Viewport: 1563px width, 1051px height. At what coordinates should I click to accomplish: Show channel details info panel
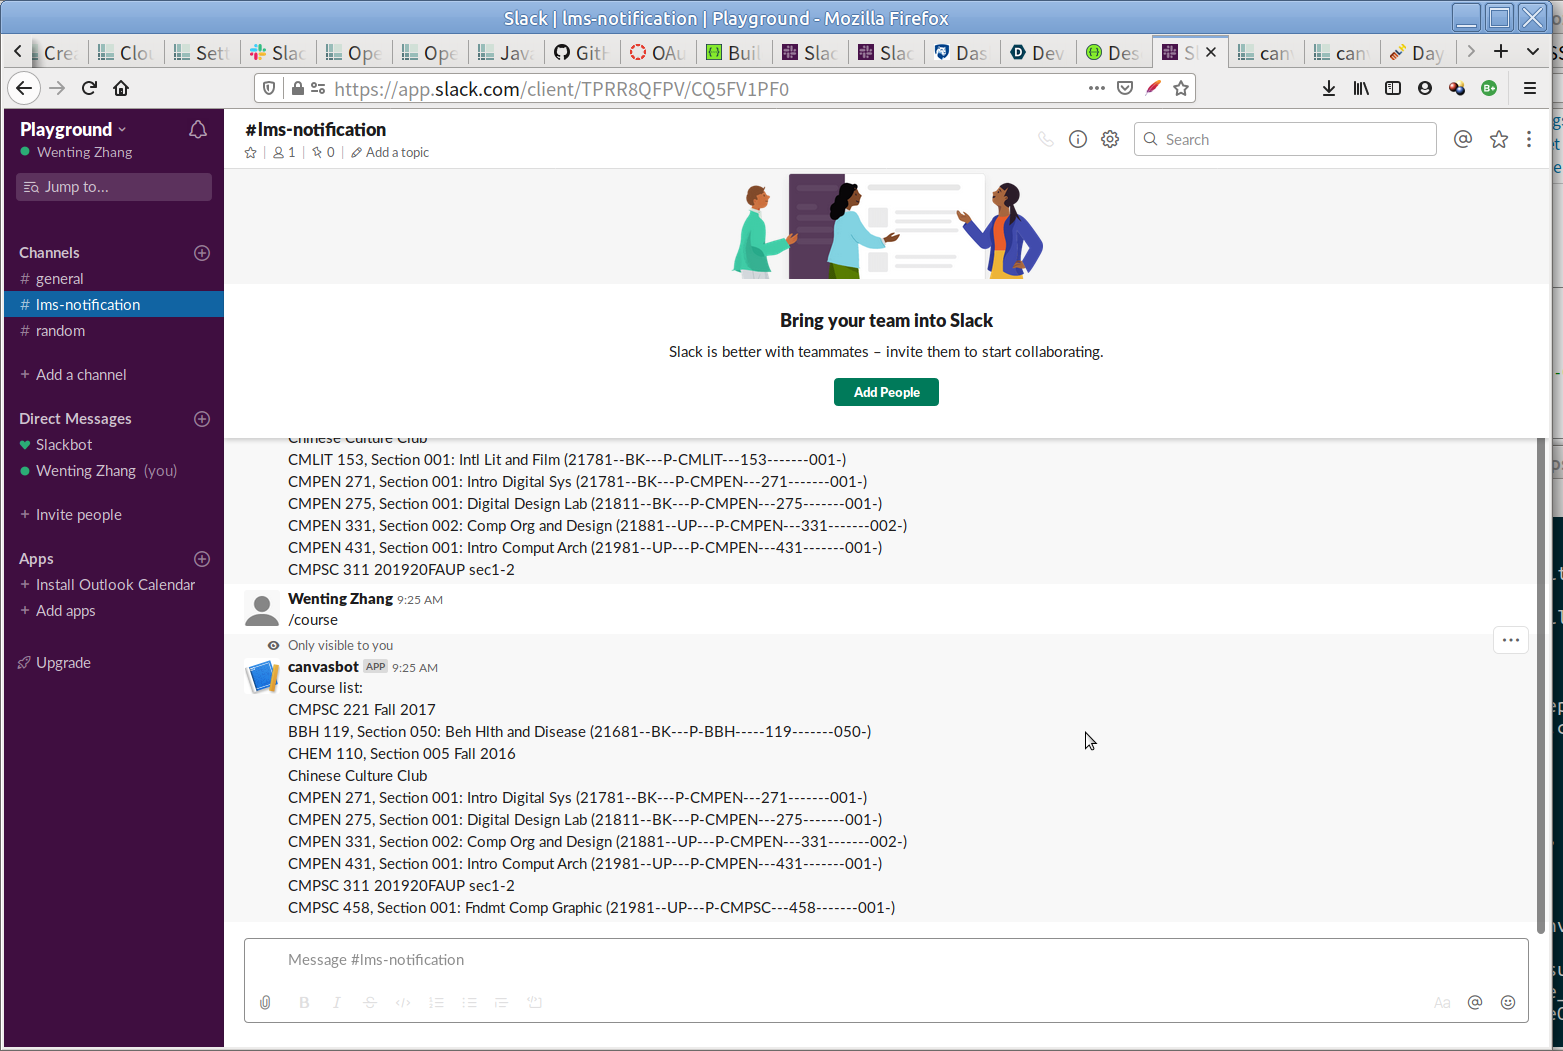click(x=1078, y=140)
